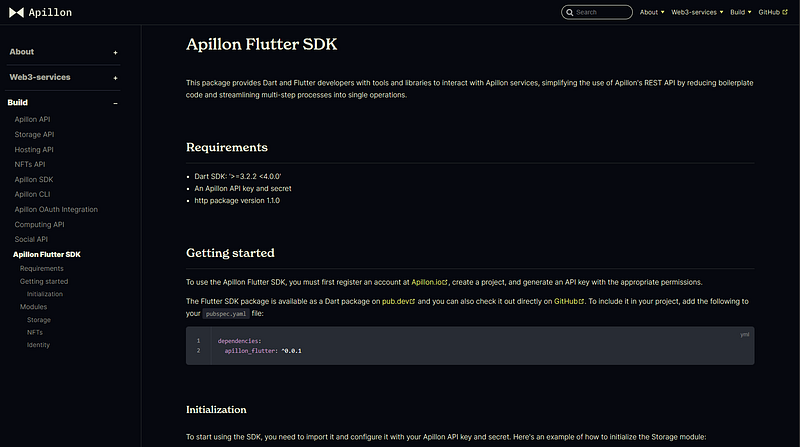Click the Apillon brand name in header
This screenshot has width=800, height=447.
(50, 12)
